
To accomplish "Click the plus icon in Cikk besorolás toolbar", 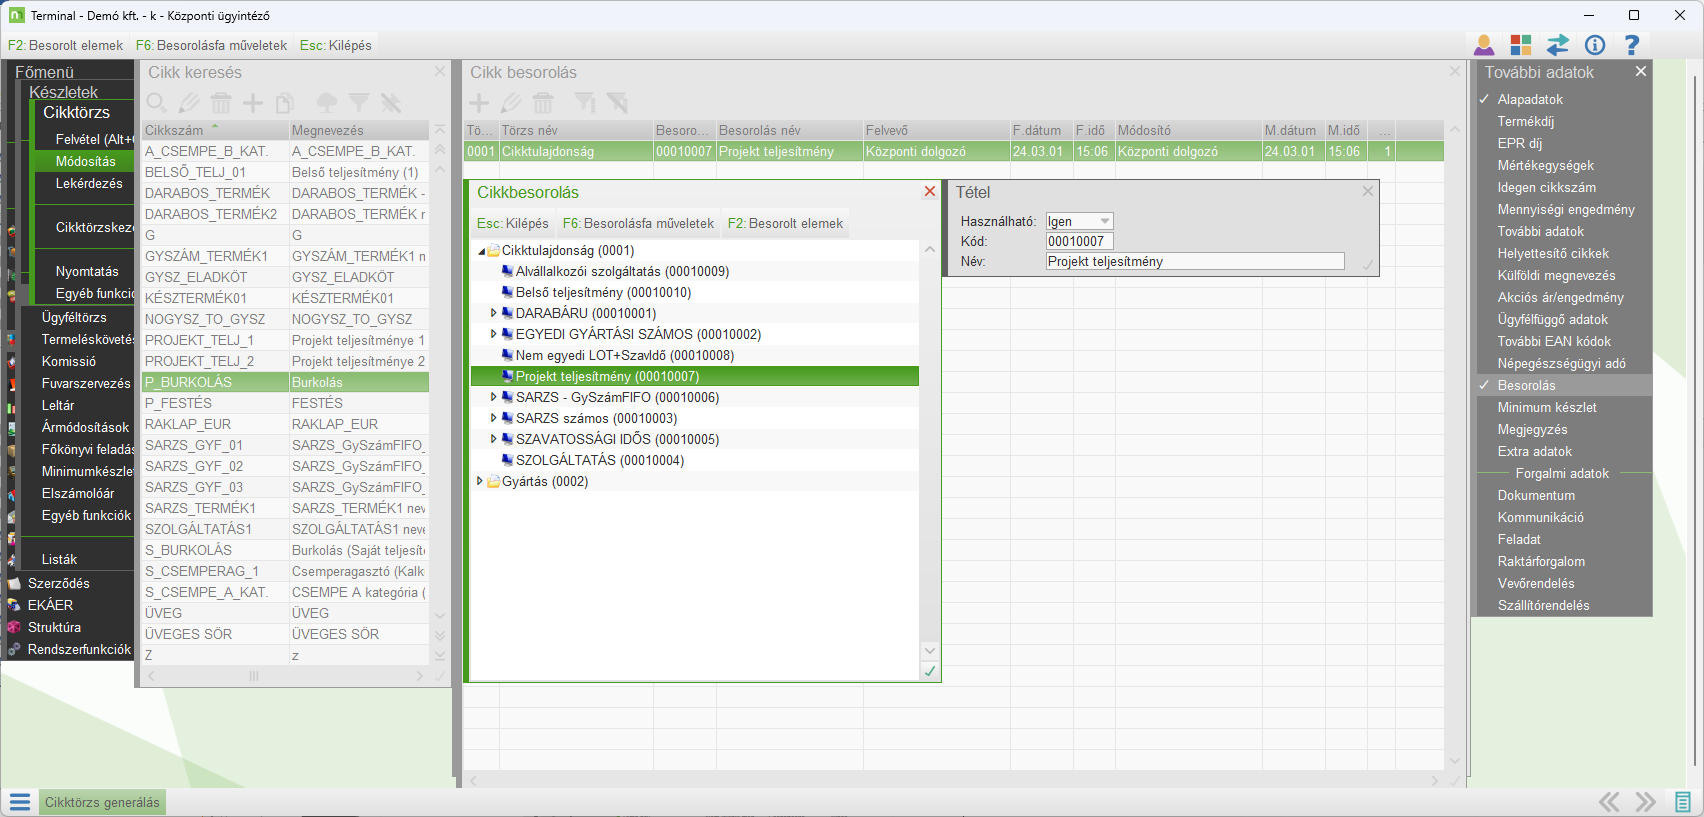I will coord(479,103).
